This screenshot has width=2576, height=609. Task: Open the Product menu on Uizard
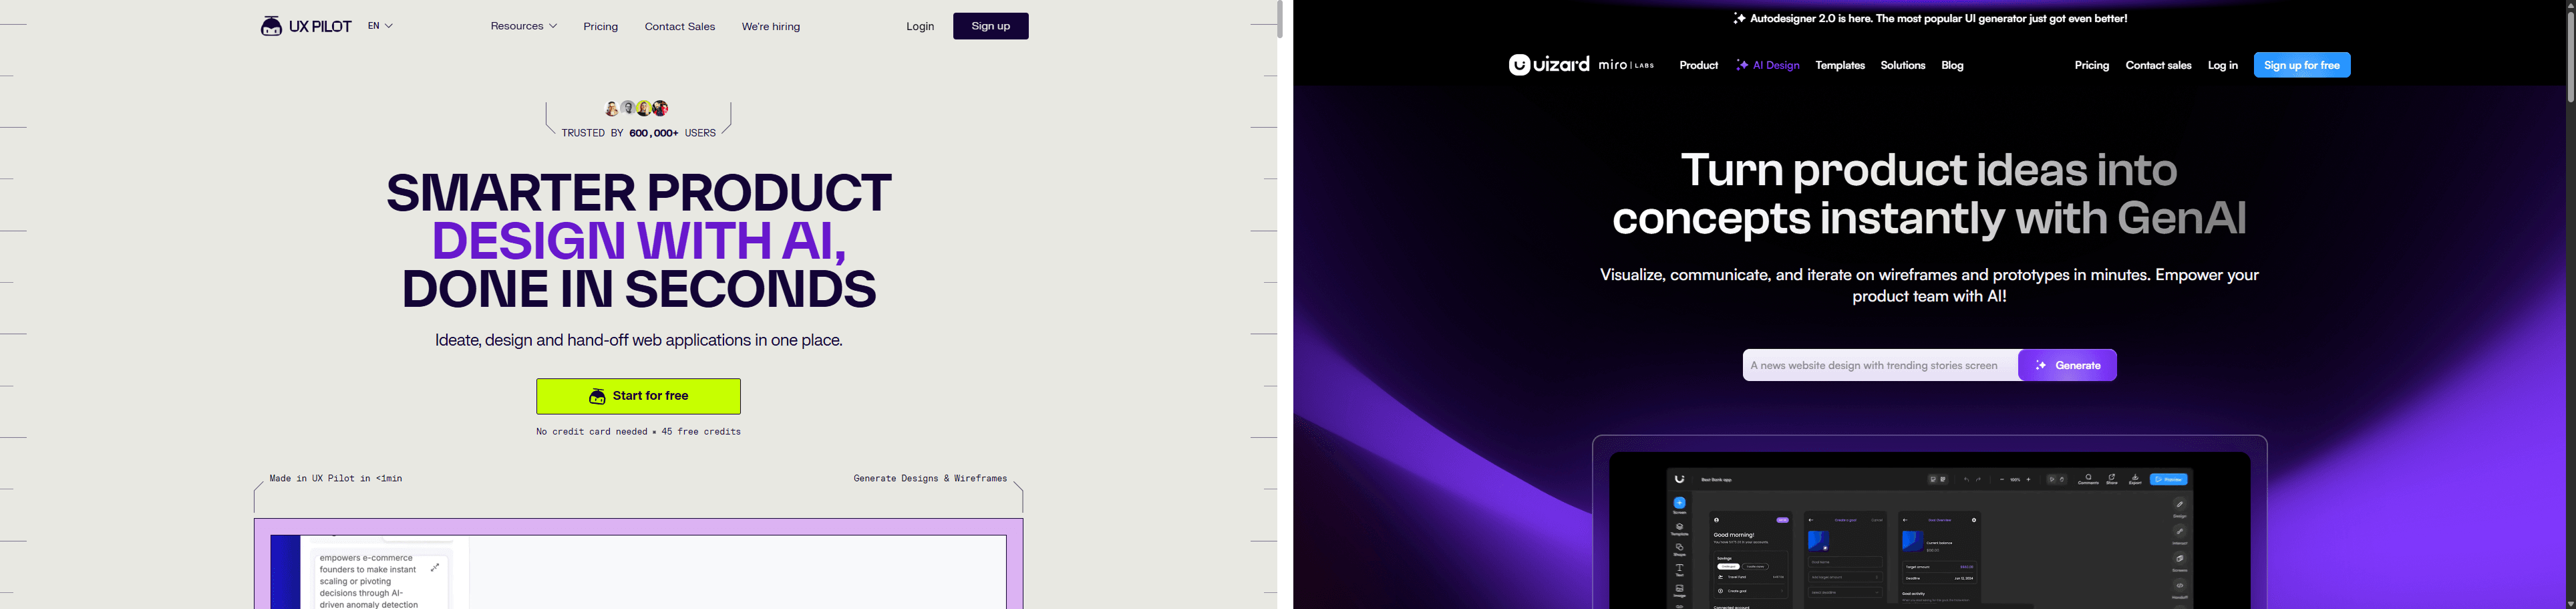pyautogui.click(x=1699, y=65)
